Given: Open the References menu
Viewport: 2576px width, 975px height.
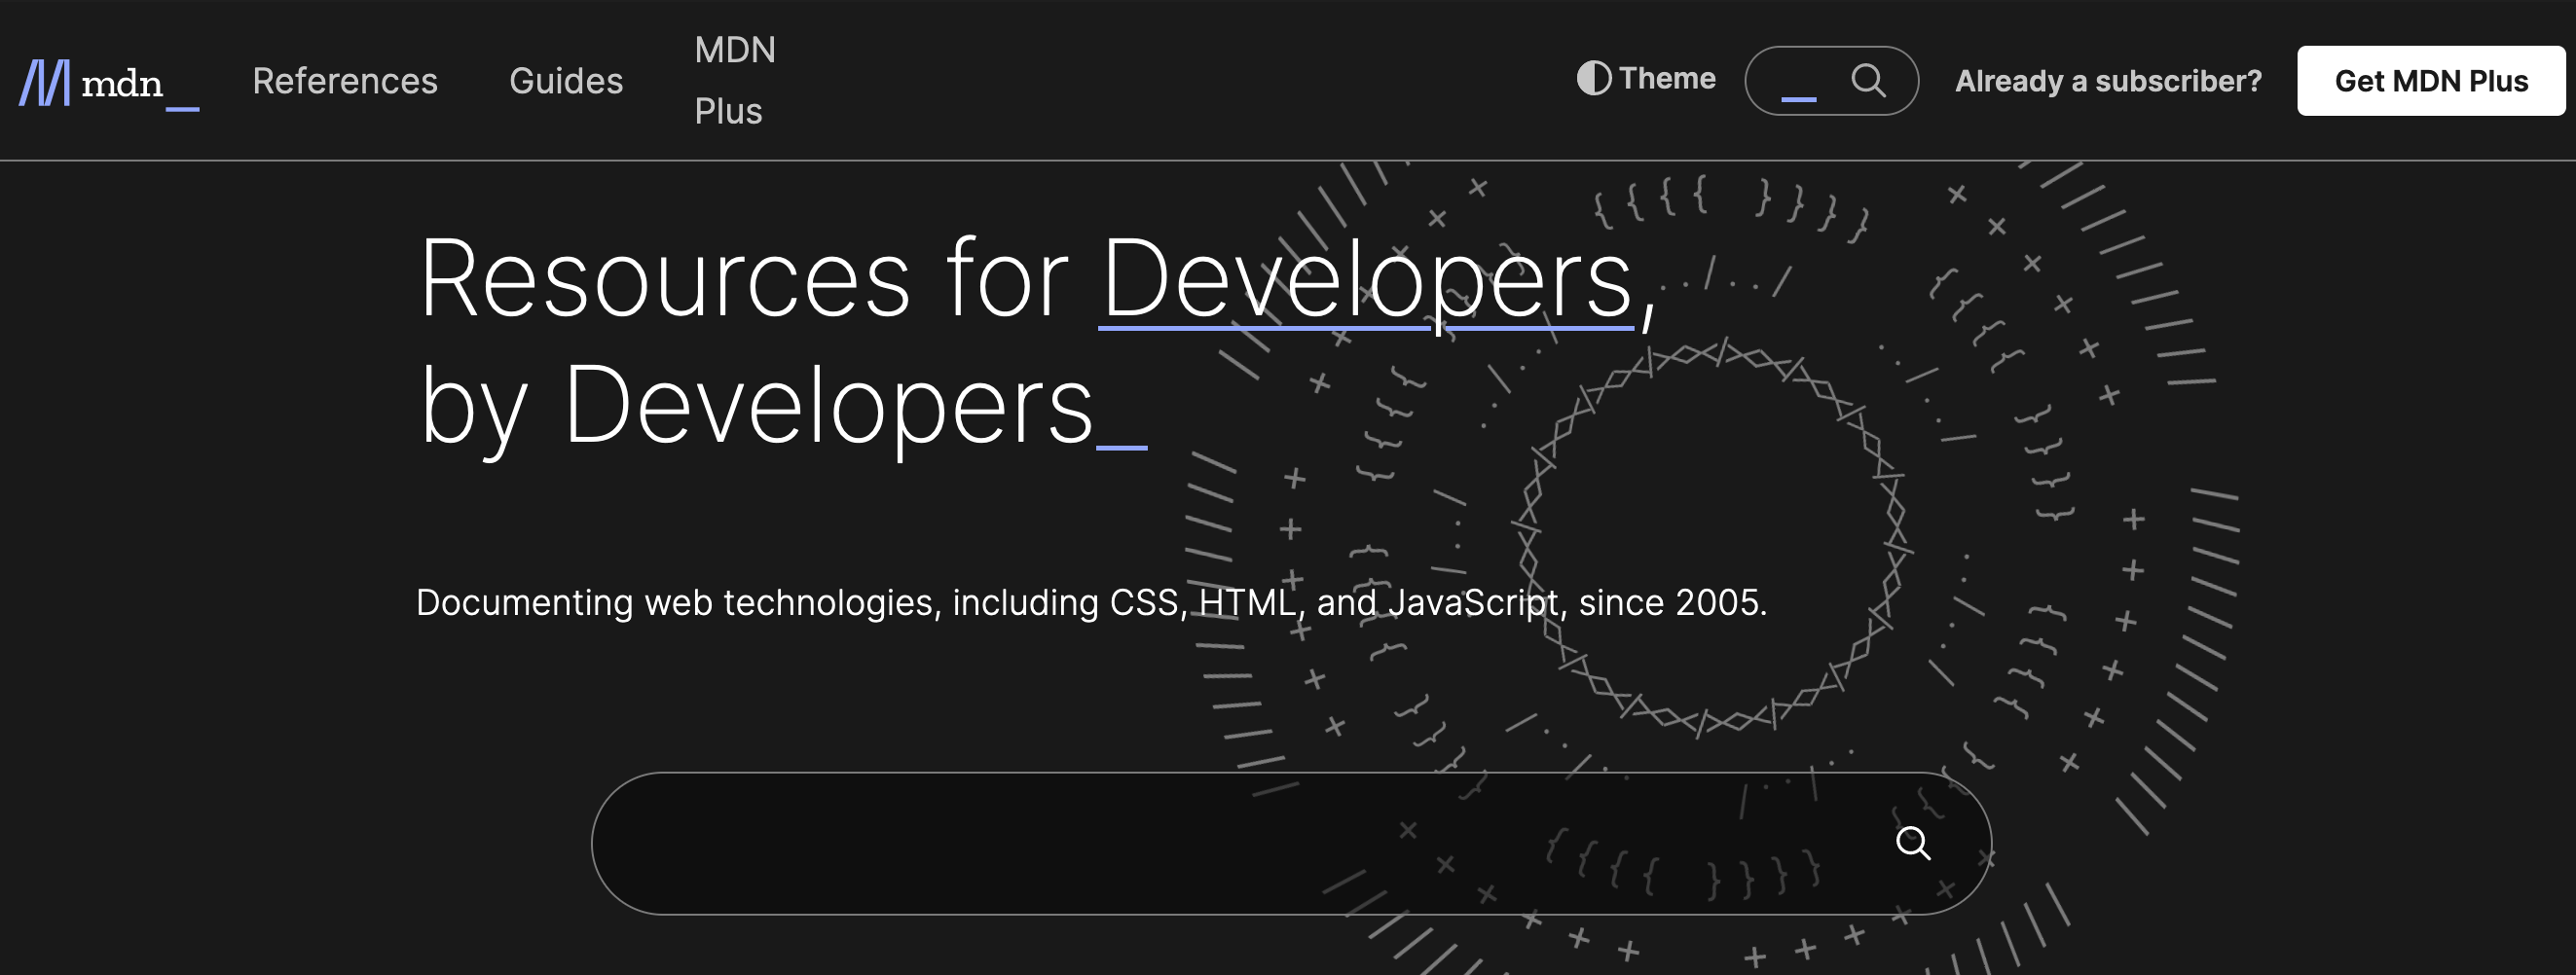Looking at the screenshot, I should [x=345, y=81].
